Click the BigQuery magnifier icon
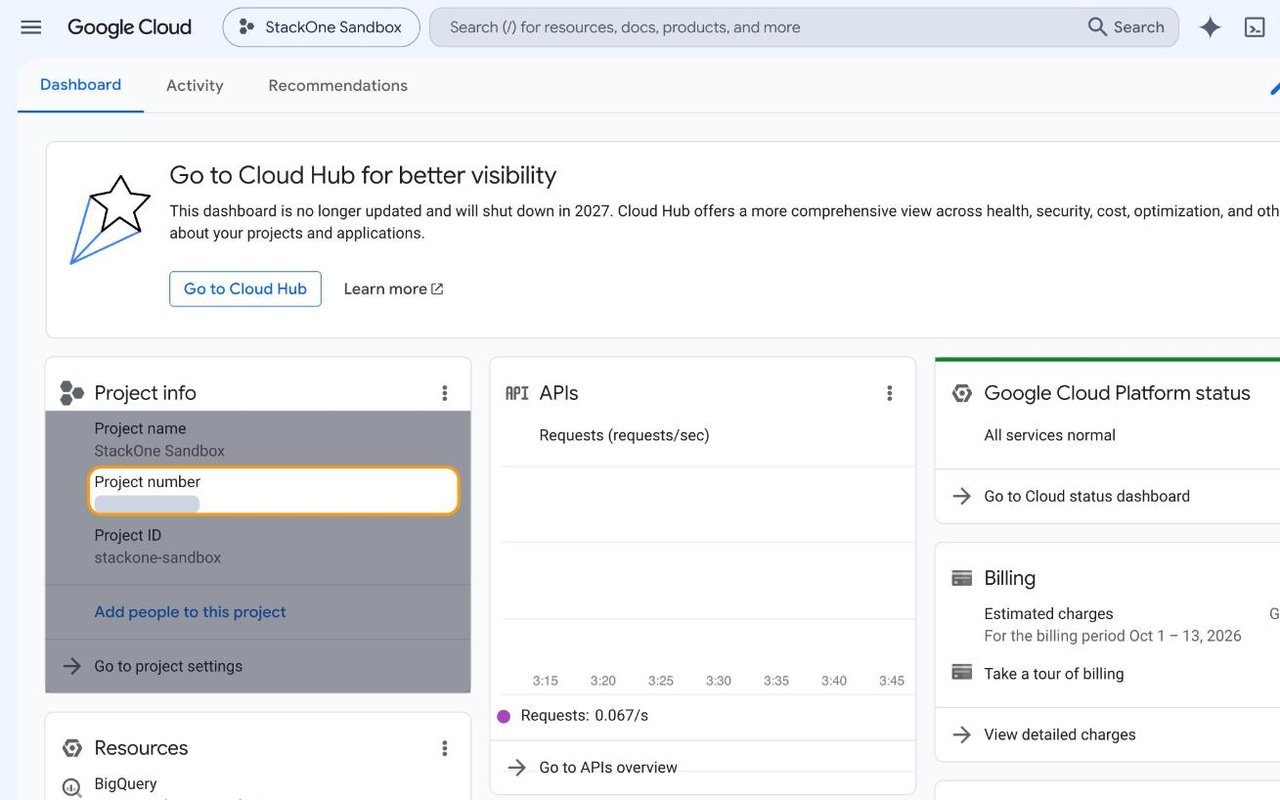The height and width of the screenshot is (800, 1280). 71,787
